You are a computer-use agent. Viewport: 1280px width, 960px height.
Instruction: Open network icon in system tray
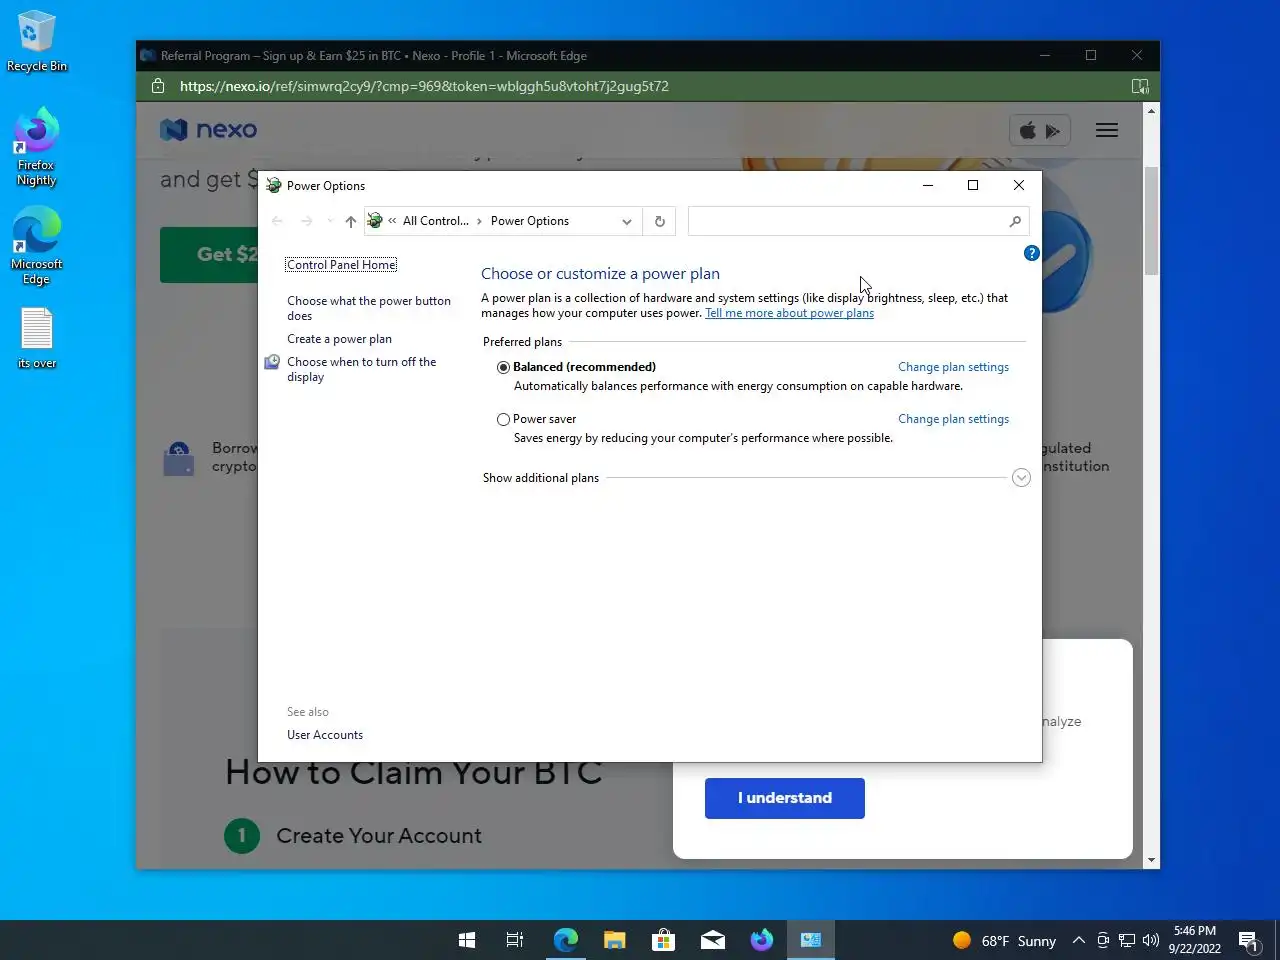click(1127, 940)
